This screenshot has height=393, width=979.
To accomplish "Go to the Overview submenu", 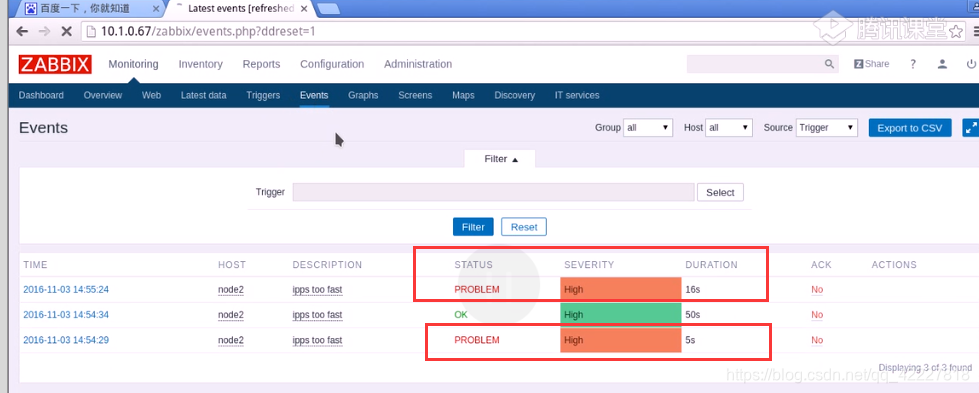I will [103, 95].
